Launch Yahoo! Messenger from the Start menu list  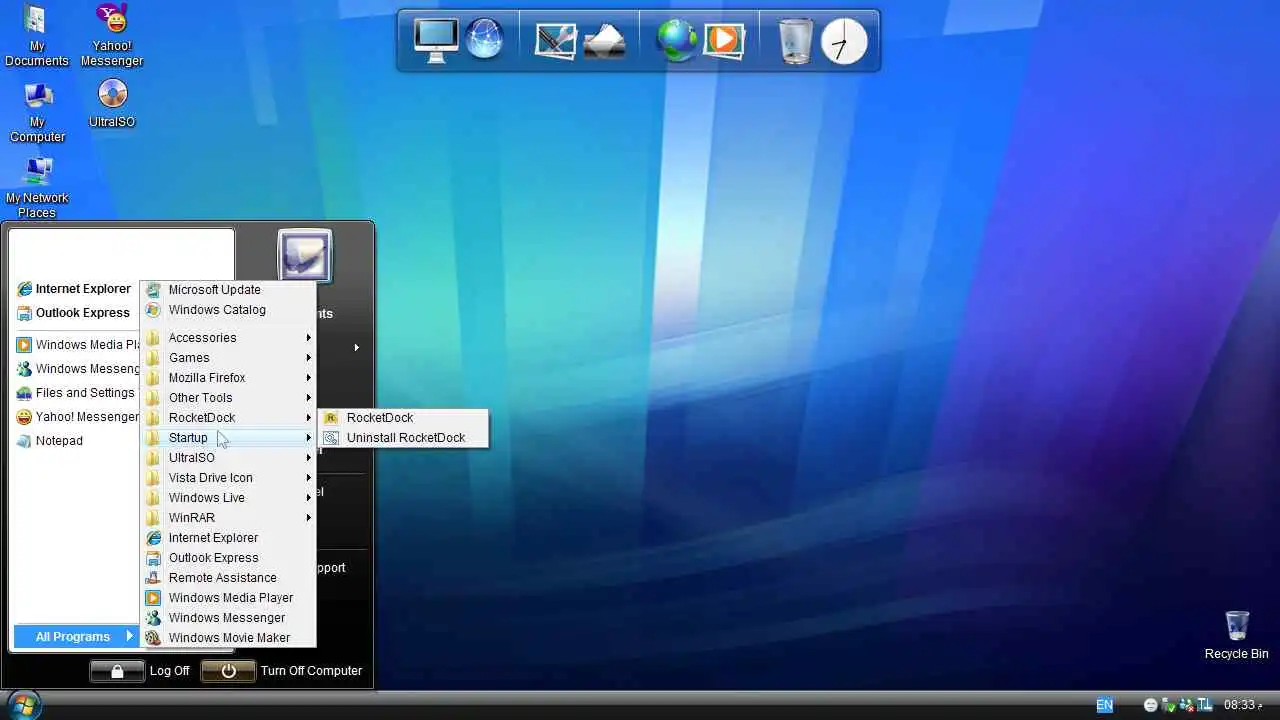pos(76,417)
